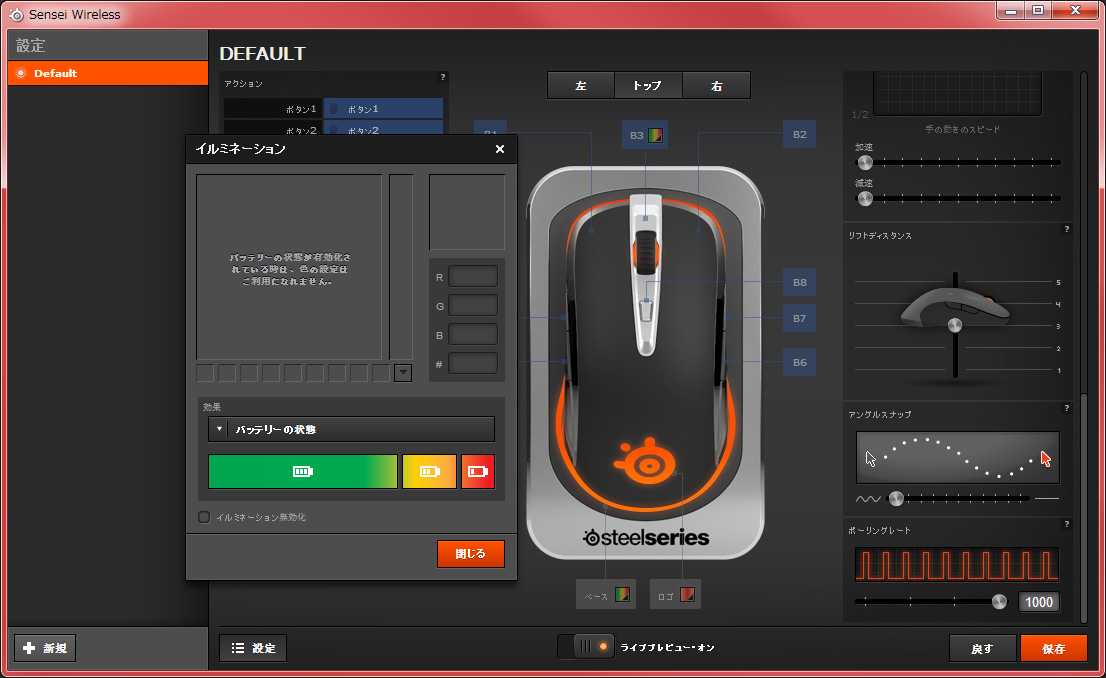
Task: Select the red low battery indicator
Action: (478, 471)
